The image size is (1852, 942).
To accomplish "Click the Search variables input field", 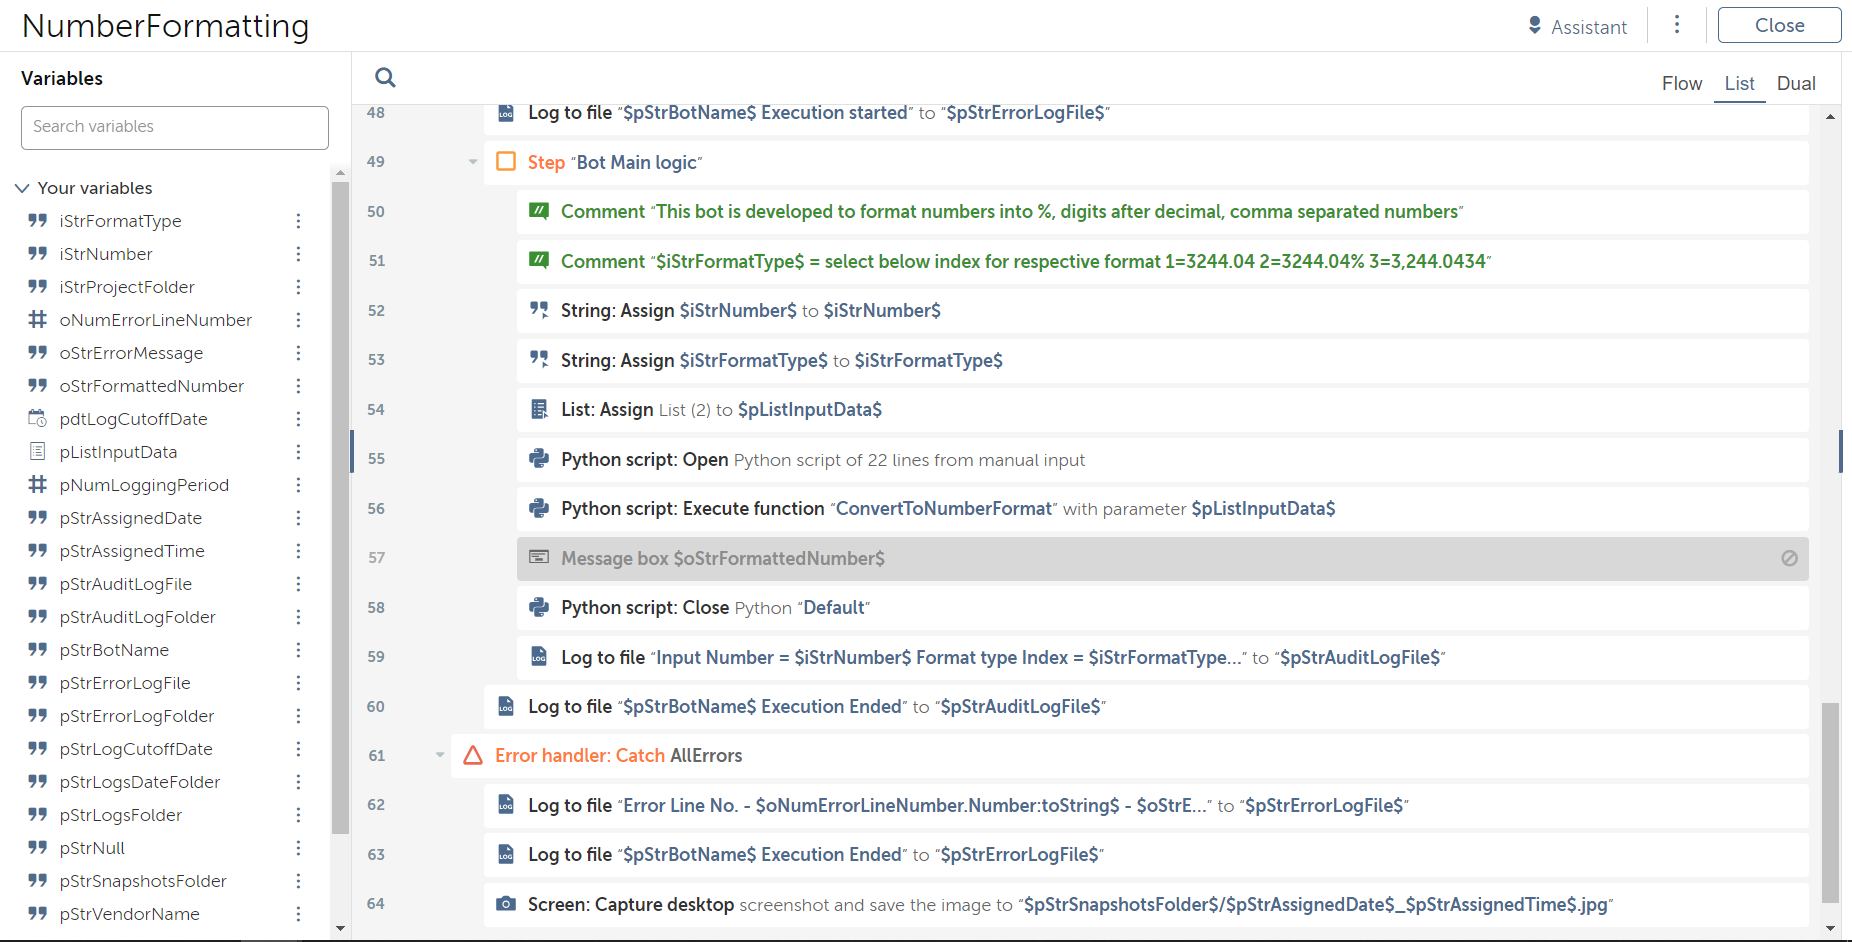I will pyautogui.click(x=175, y=127).
